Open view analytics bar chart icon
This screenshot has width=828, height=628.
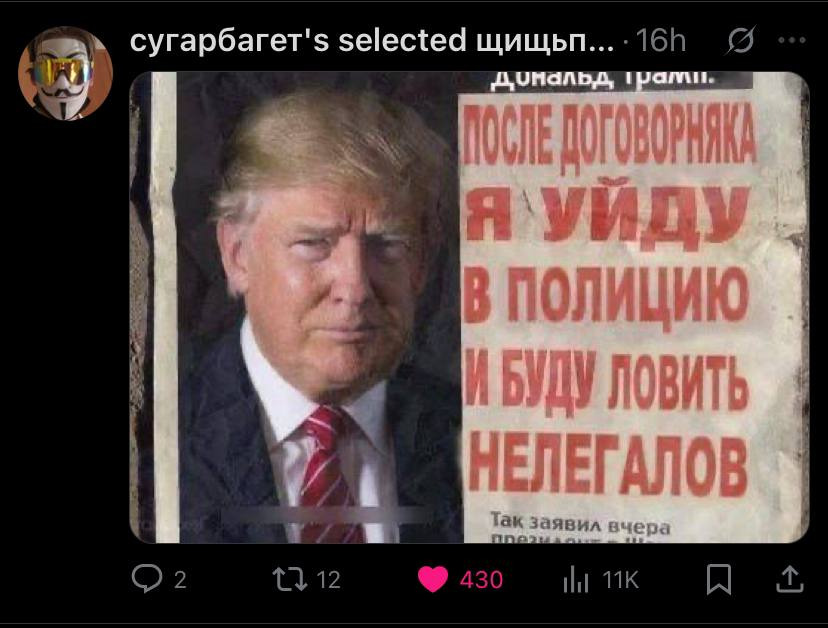click(576, 579)
